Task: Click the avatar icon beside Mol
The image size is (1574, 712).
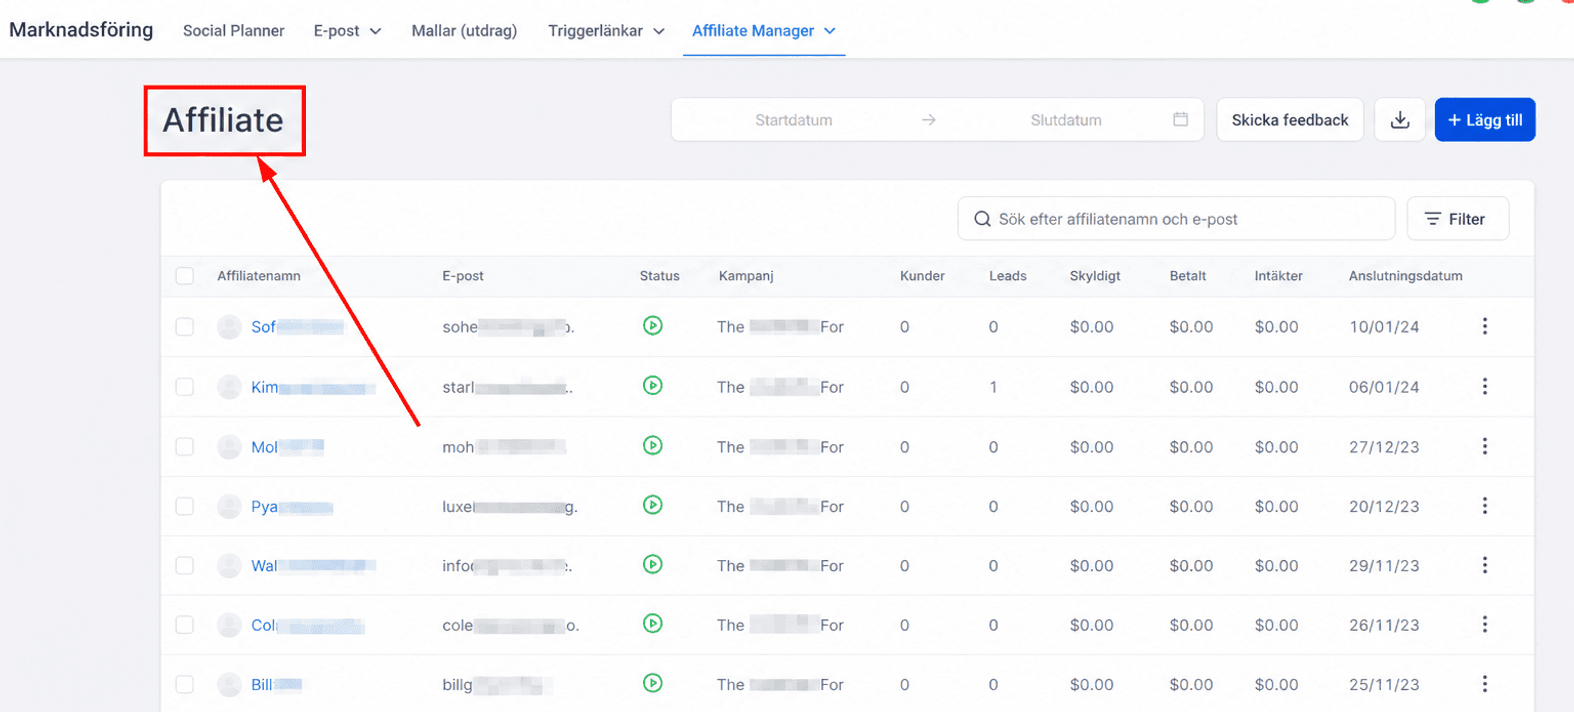Action: coord(229,447)
